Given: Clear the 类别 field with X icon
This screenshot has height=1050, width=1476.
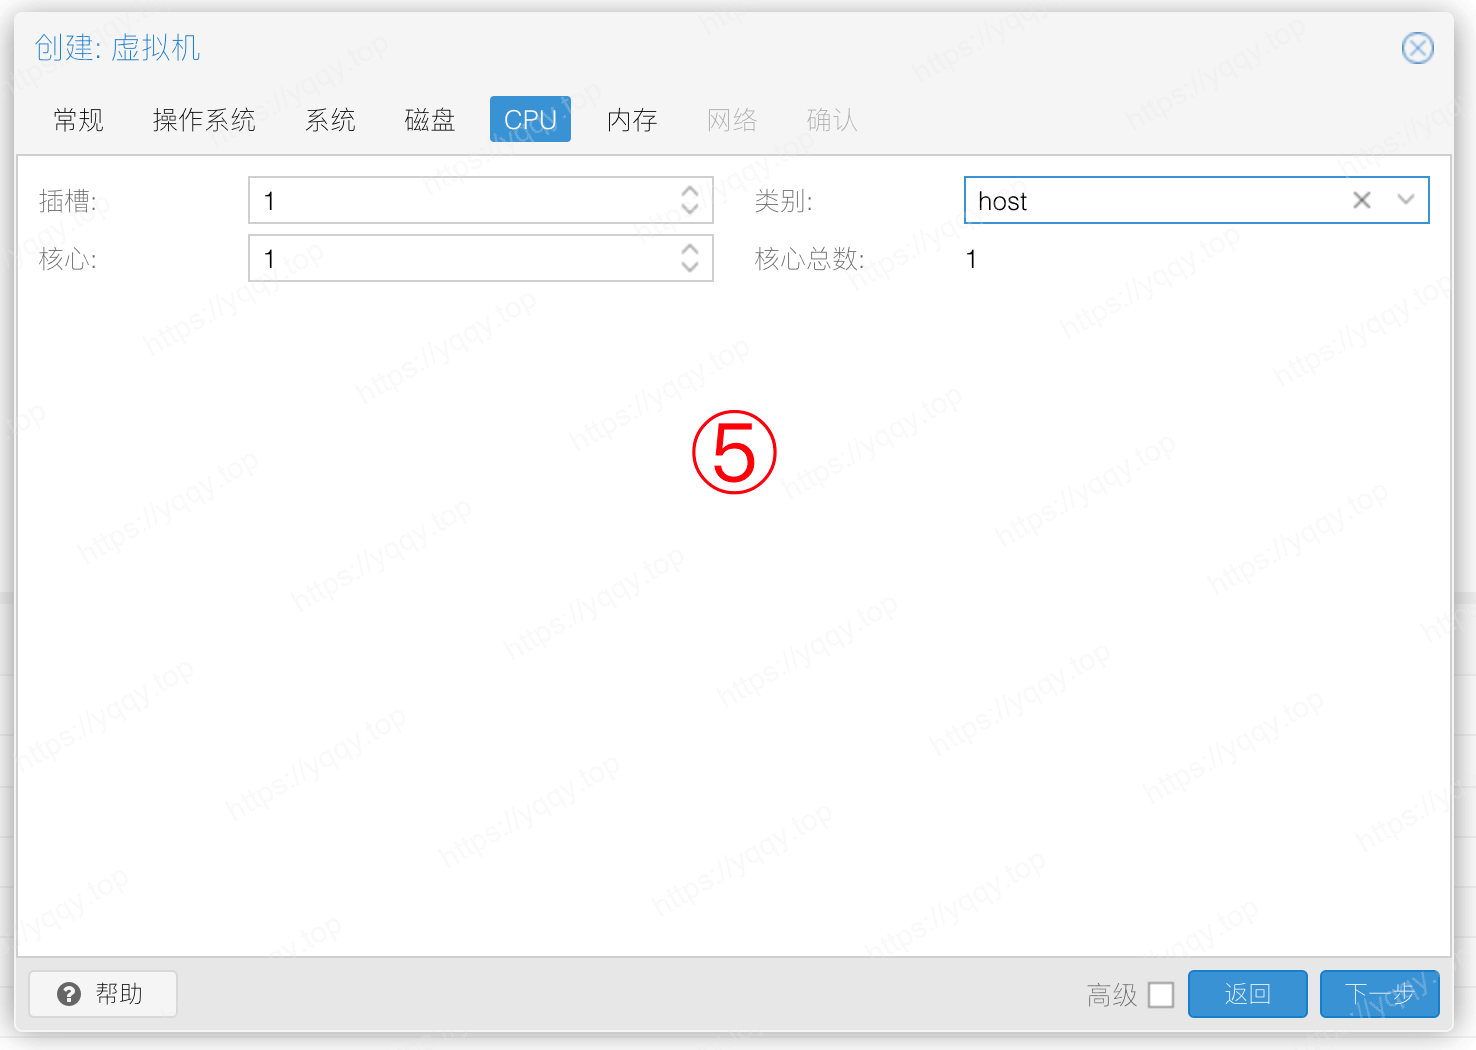Looking at the screenshot, I should [1361, 200].
